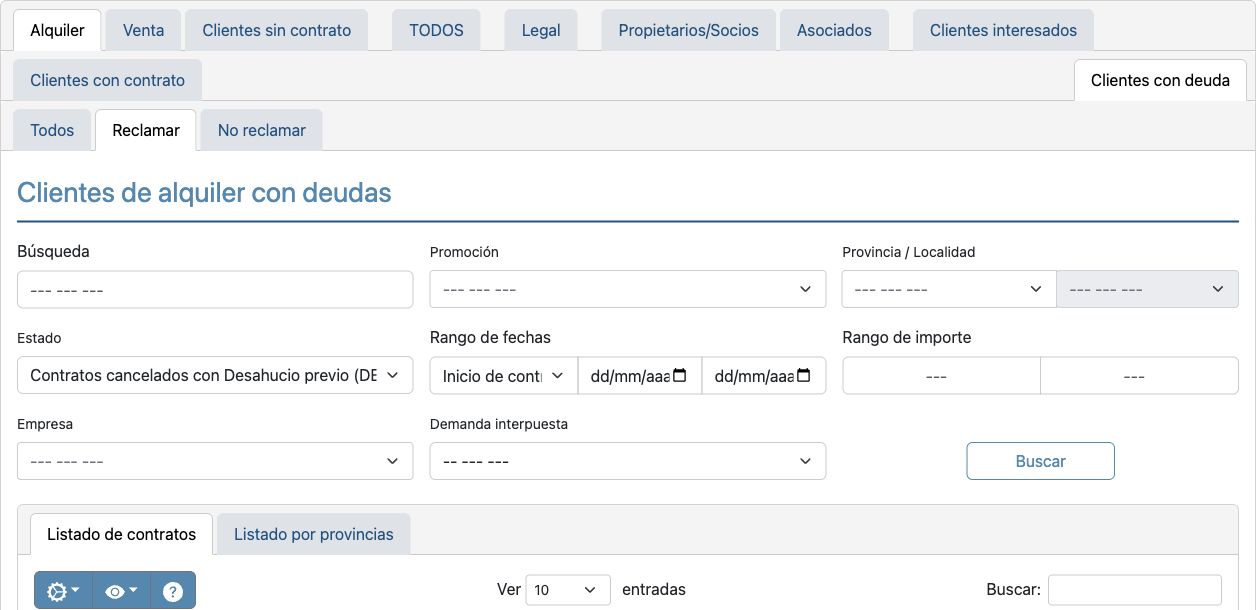Open the gear settings menu button
The height and width of the screenshot is (610, 1256).
tap(64, 591)
